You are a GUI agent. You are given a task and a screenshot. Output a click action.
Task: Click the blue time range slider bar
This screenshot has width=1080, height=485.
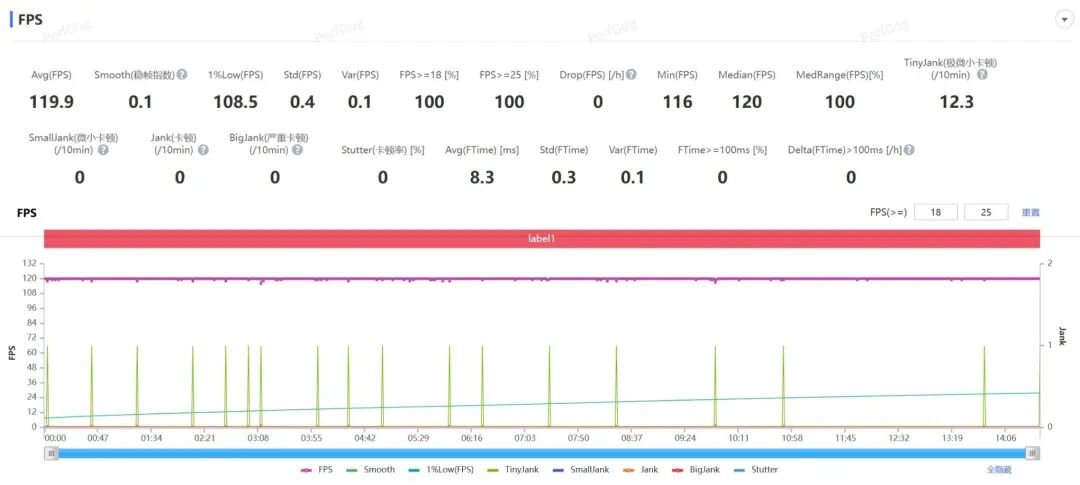[x=541, y=453]
